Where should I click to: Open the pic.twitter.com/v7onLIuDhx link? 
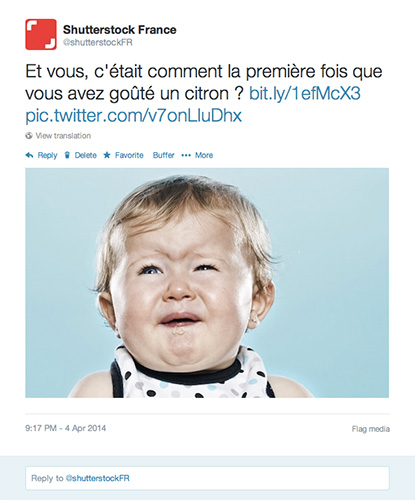[x=134, y=116]
